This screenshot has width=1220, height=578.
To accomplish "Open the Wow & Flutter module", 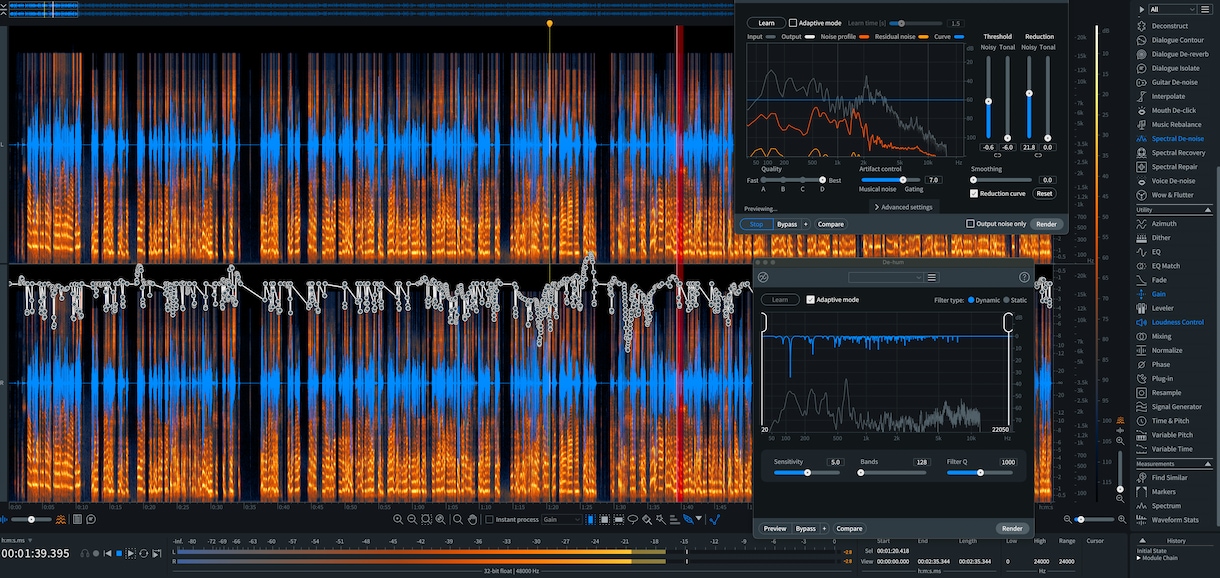I will point(1172,195).
